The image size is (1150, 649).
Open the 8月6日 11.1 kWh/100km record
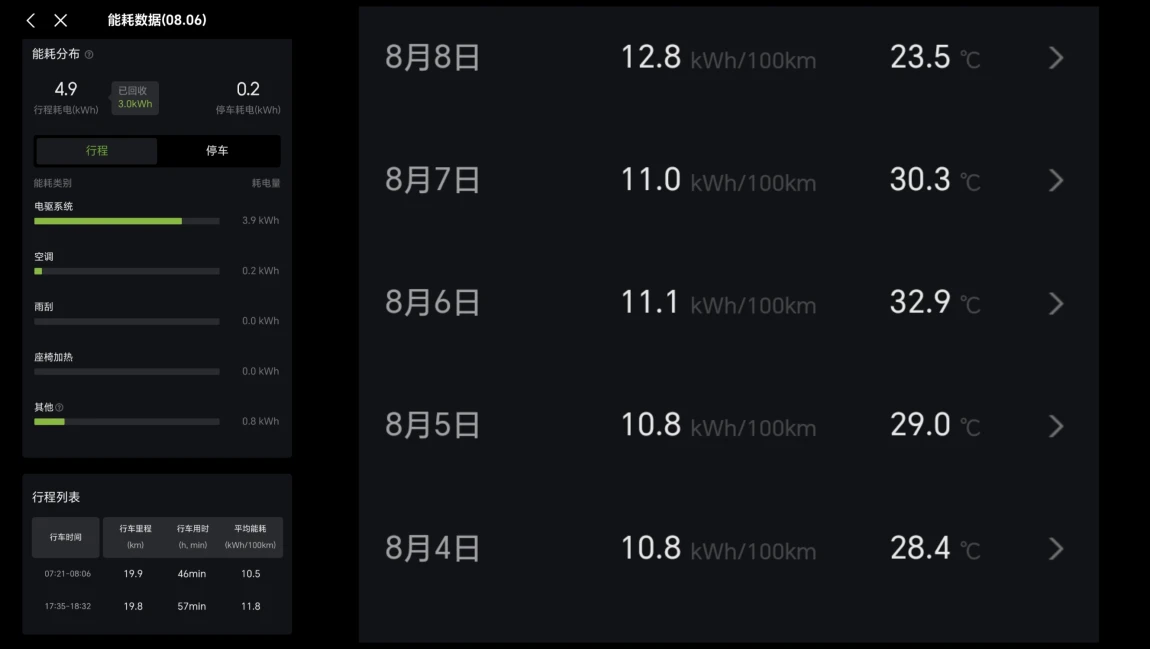coord(728,303)
